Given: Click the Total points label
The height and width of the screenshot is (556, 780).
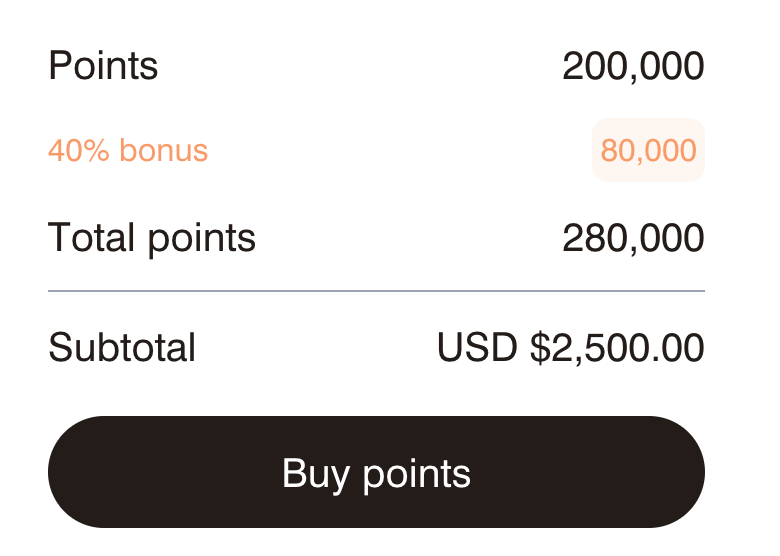Looking at the screenshot, I should click(x=152, y=238).
